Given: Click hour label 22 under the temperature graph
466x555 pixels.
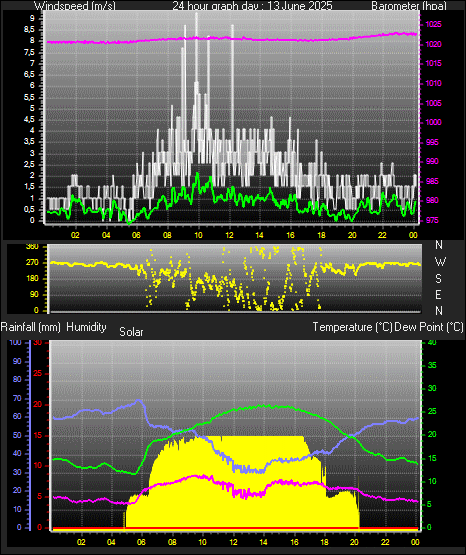Looking at the screenshot, I should (385, 542).
